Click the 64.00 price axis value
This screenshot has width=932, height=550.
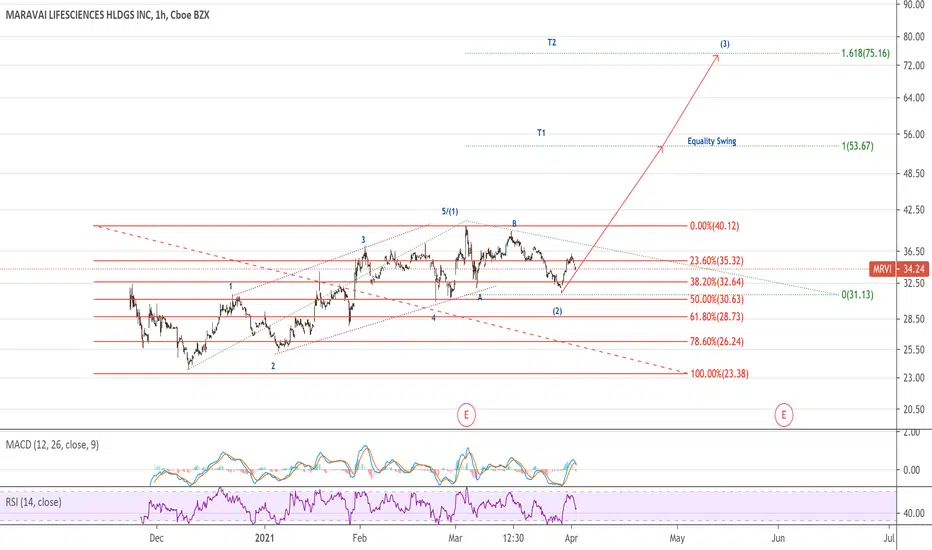click(914, 98)
